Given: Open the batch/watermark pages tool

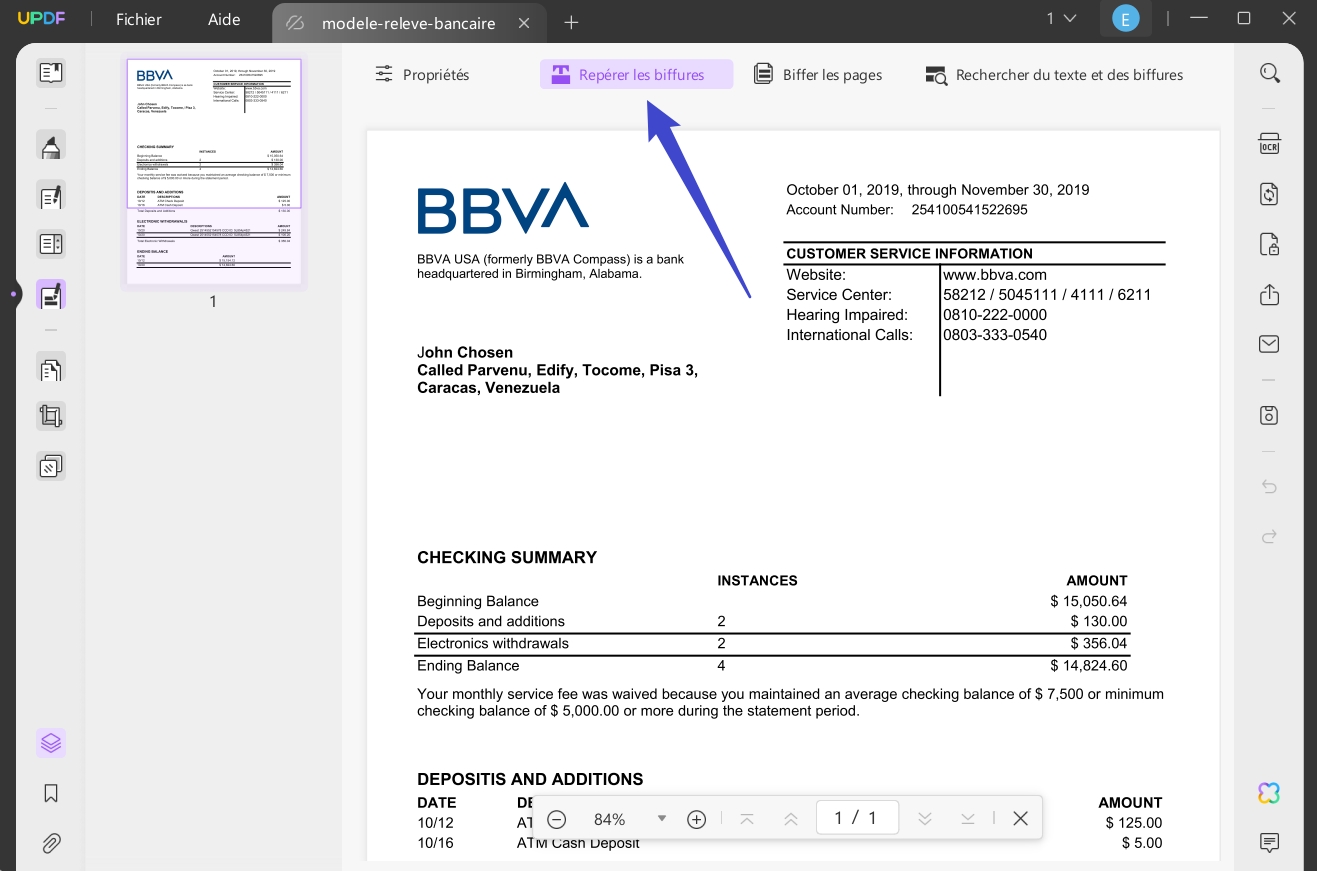Looking at the screenshot, I should (x=51, y=466).
